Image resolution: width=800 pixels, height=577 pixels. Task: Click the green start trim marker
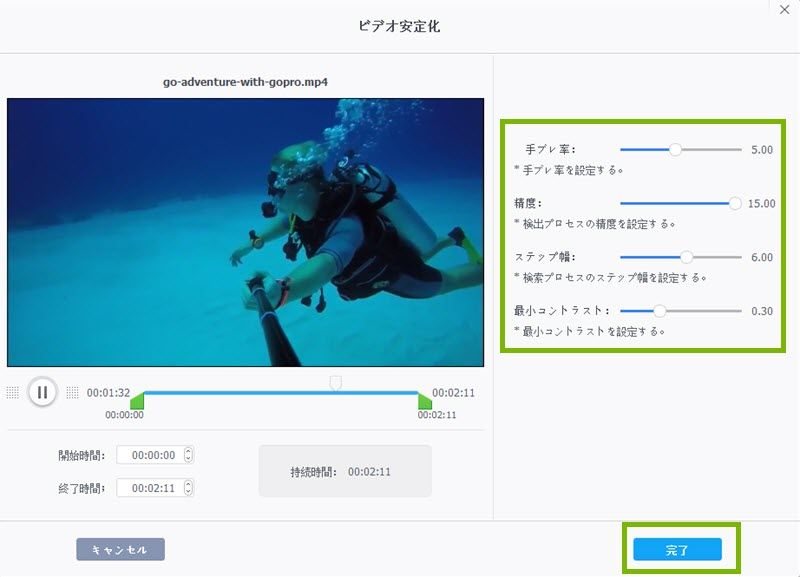pos(138,401)
